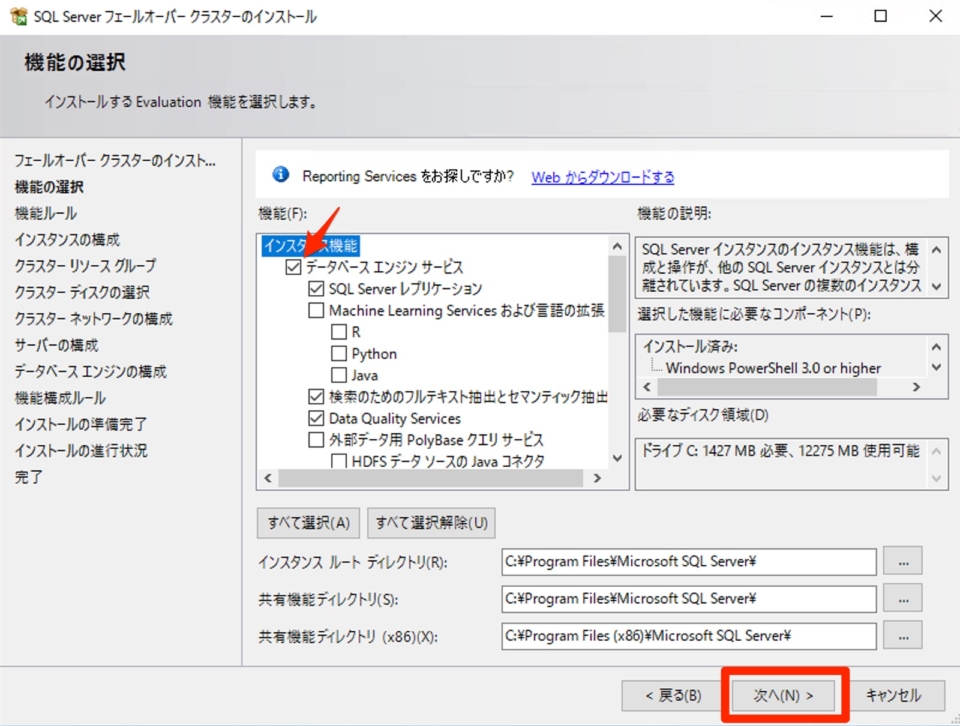Click インストール済み: node in prerequisites
Viewport: 960px width, 726px height.
tap(690, 346)
